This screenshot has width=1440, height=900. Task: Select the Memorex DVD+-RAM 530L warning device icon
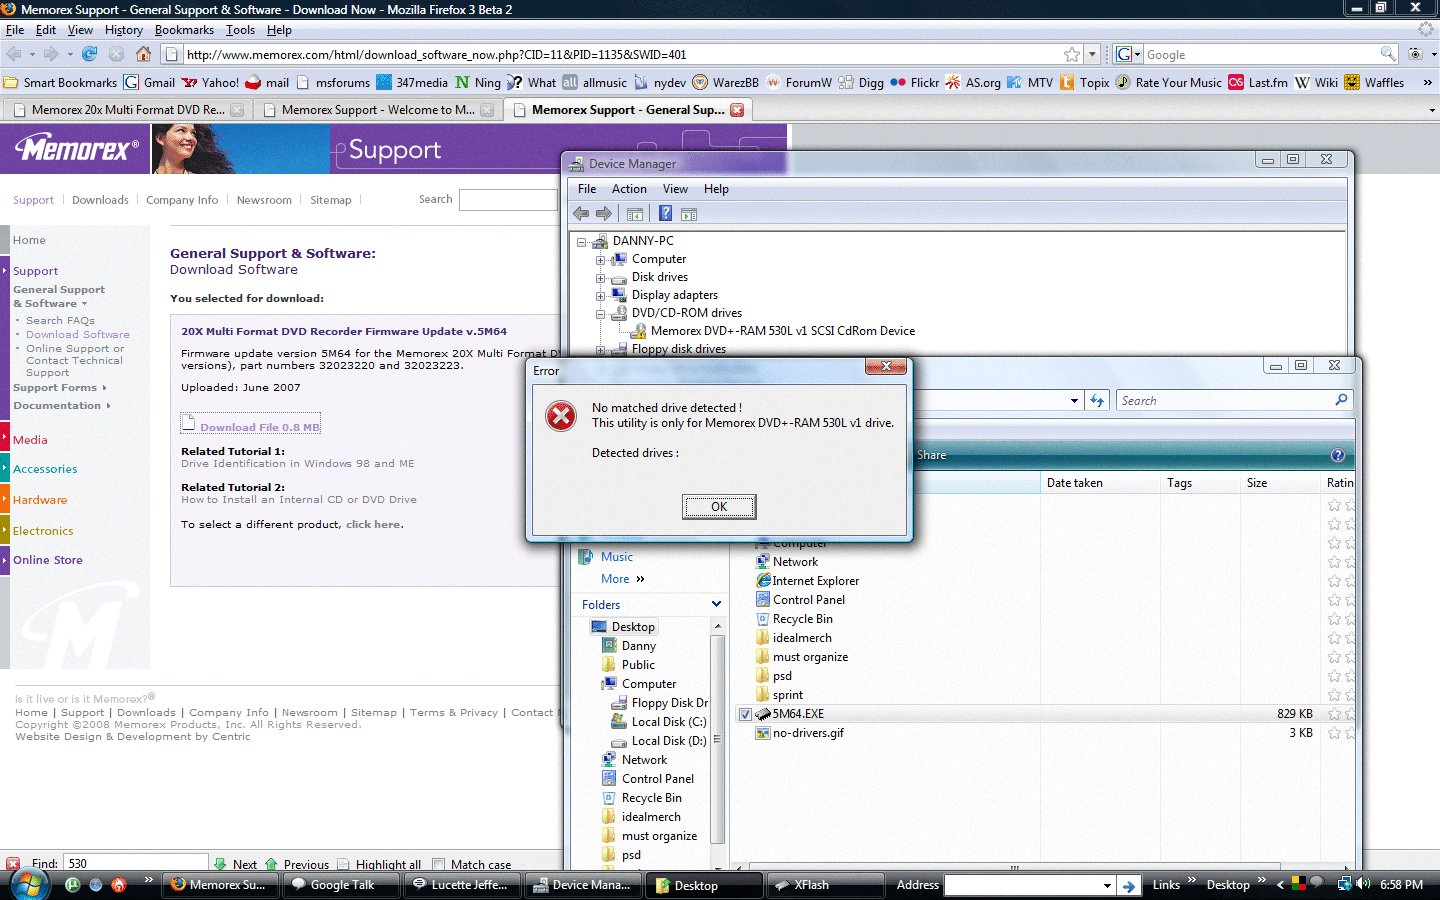tap(640, 331)
